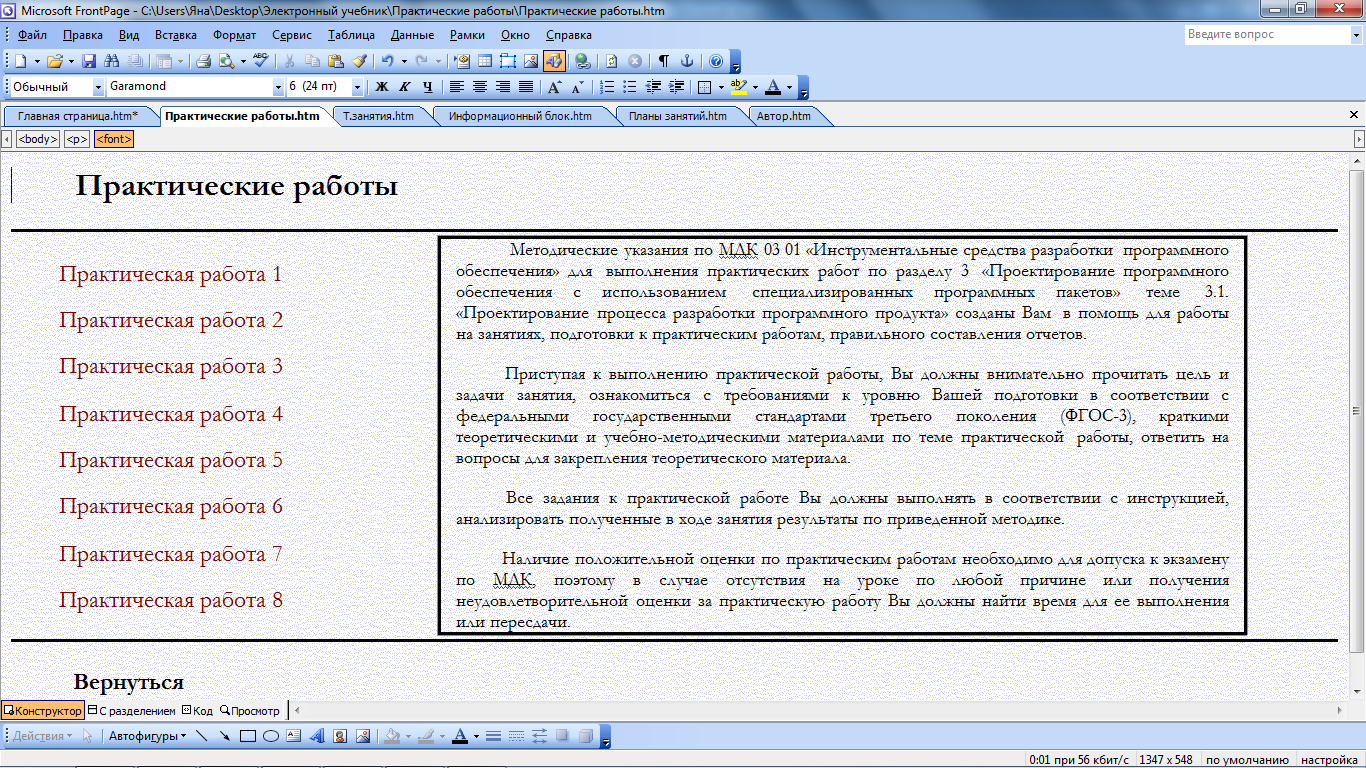Image resolution: width=1366 pixels, height=768 pixels.
Task: Insert a hyperlink with the globe-chain icon
Action: tap(582, 61)
